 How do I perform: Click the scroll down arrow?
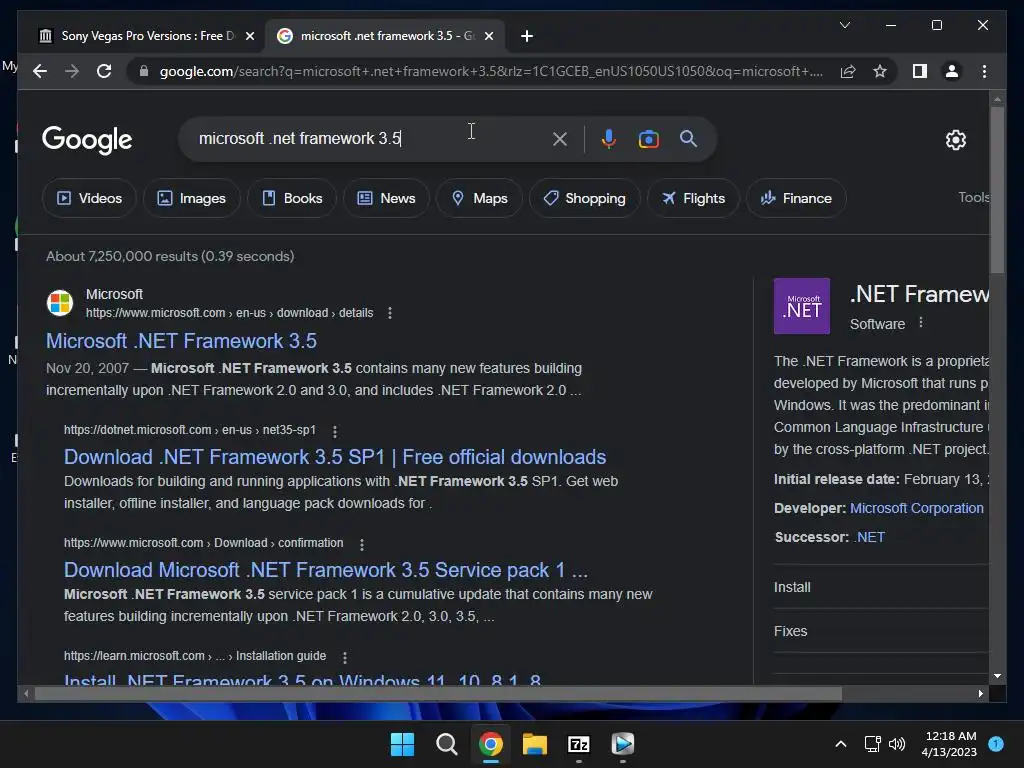click(x=997, y=676)
